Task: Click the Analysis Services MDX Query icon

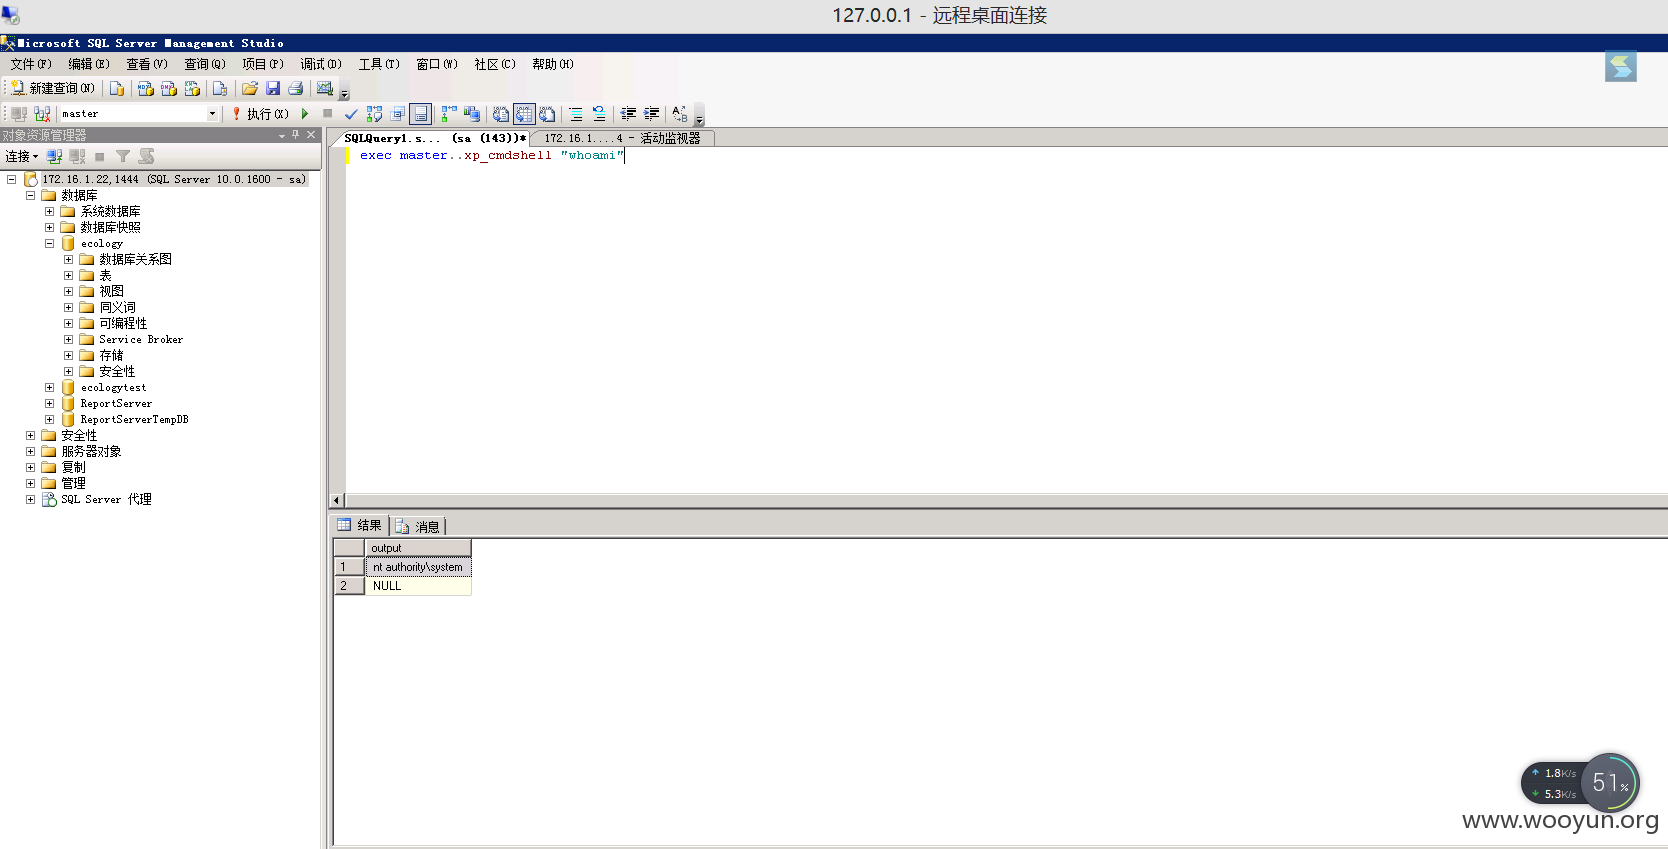Action: 146,88
